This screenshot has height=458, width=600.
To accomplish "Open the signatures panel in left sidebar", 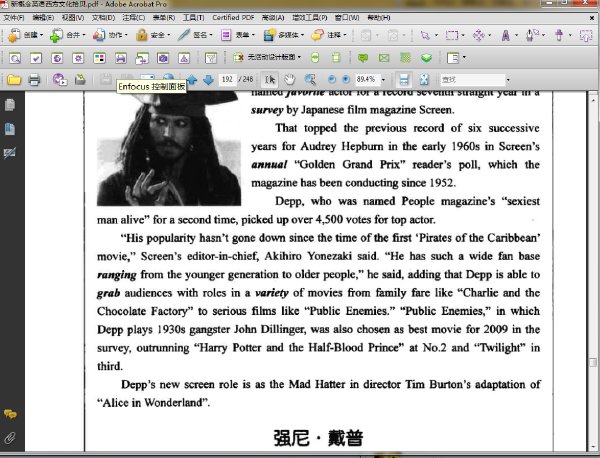I will click(10, 153).
